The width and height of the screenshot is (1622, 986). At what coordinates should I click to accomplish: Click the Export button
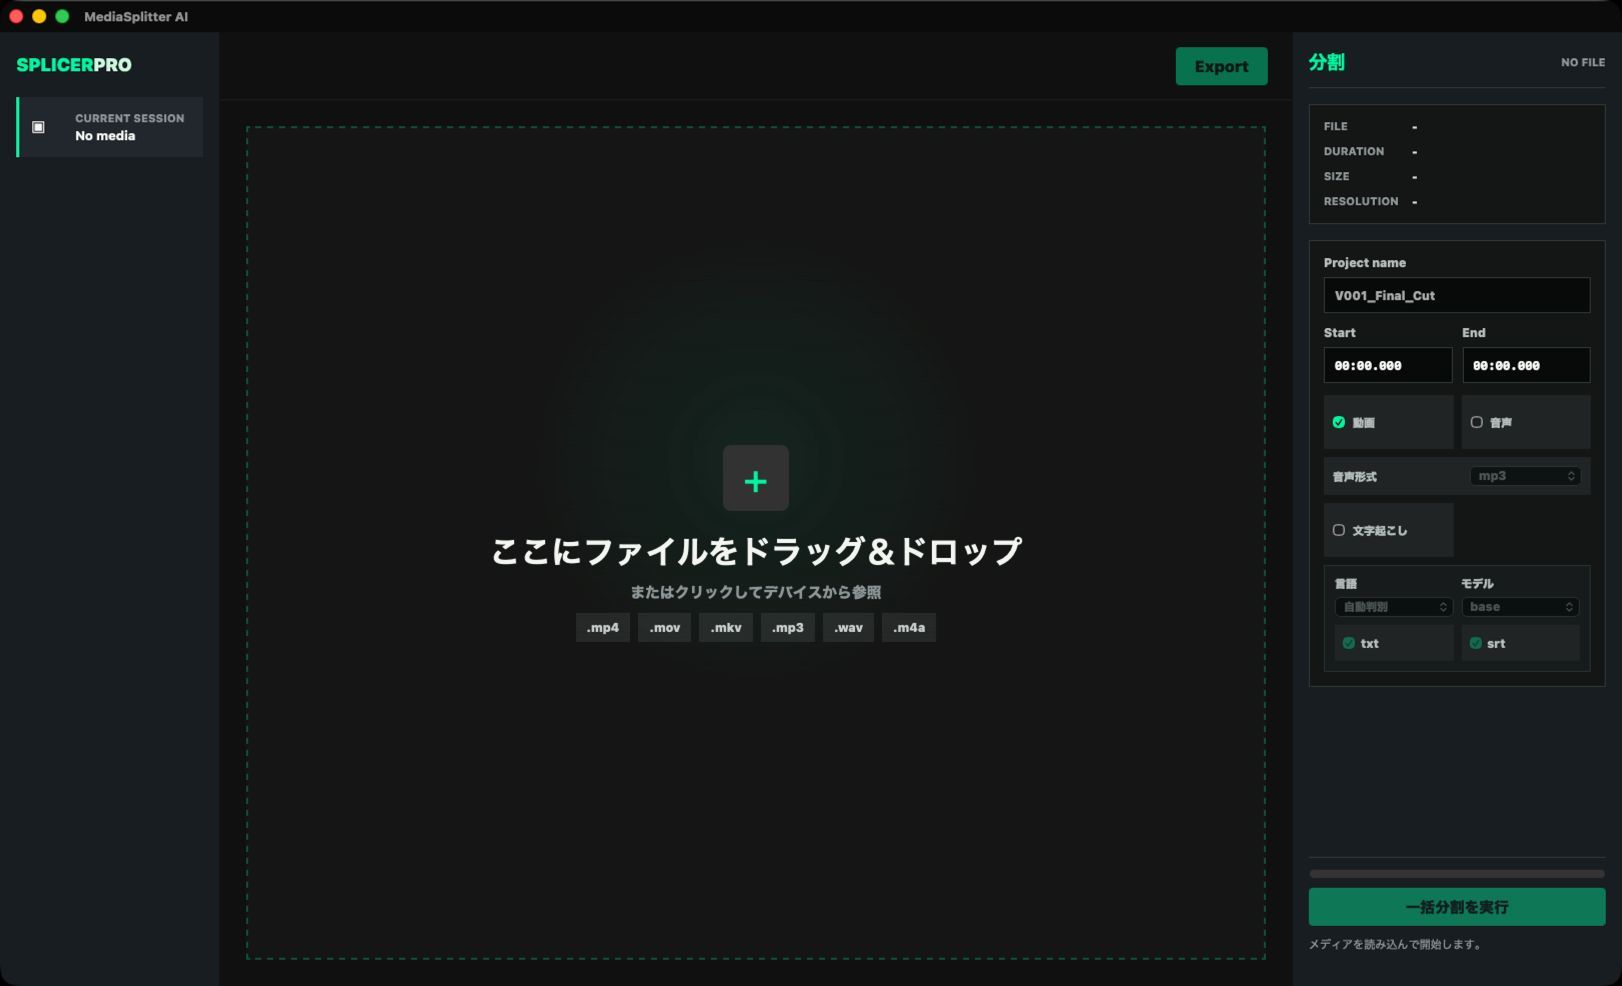1221,66
